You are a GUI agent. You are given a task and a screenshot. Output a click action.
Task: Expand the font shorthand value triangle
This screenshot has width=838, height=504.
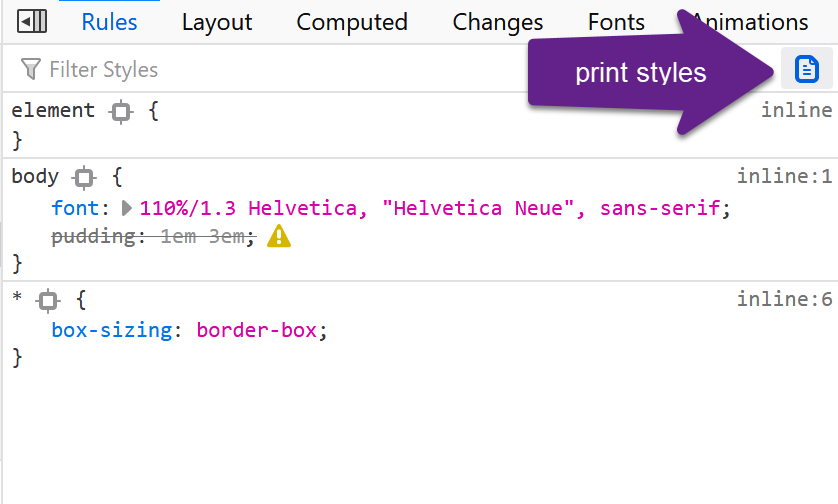pyautogui.click(x=127, y=209)
